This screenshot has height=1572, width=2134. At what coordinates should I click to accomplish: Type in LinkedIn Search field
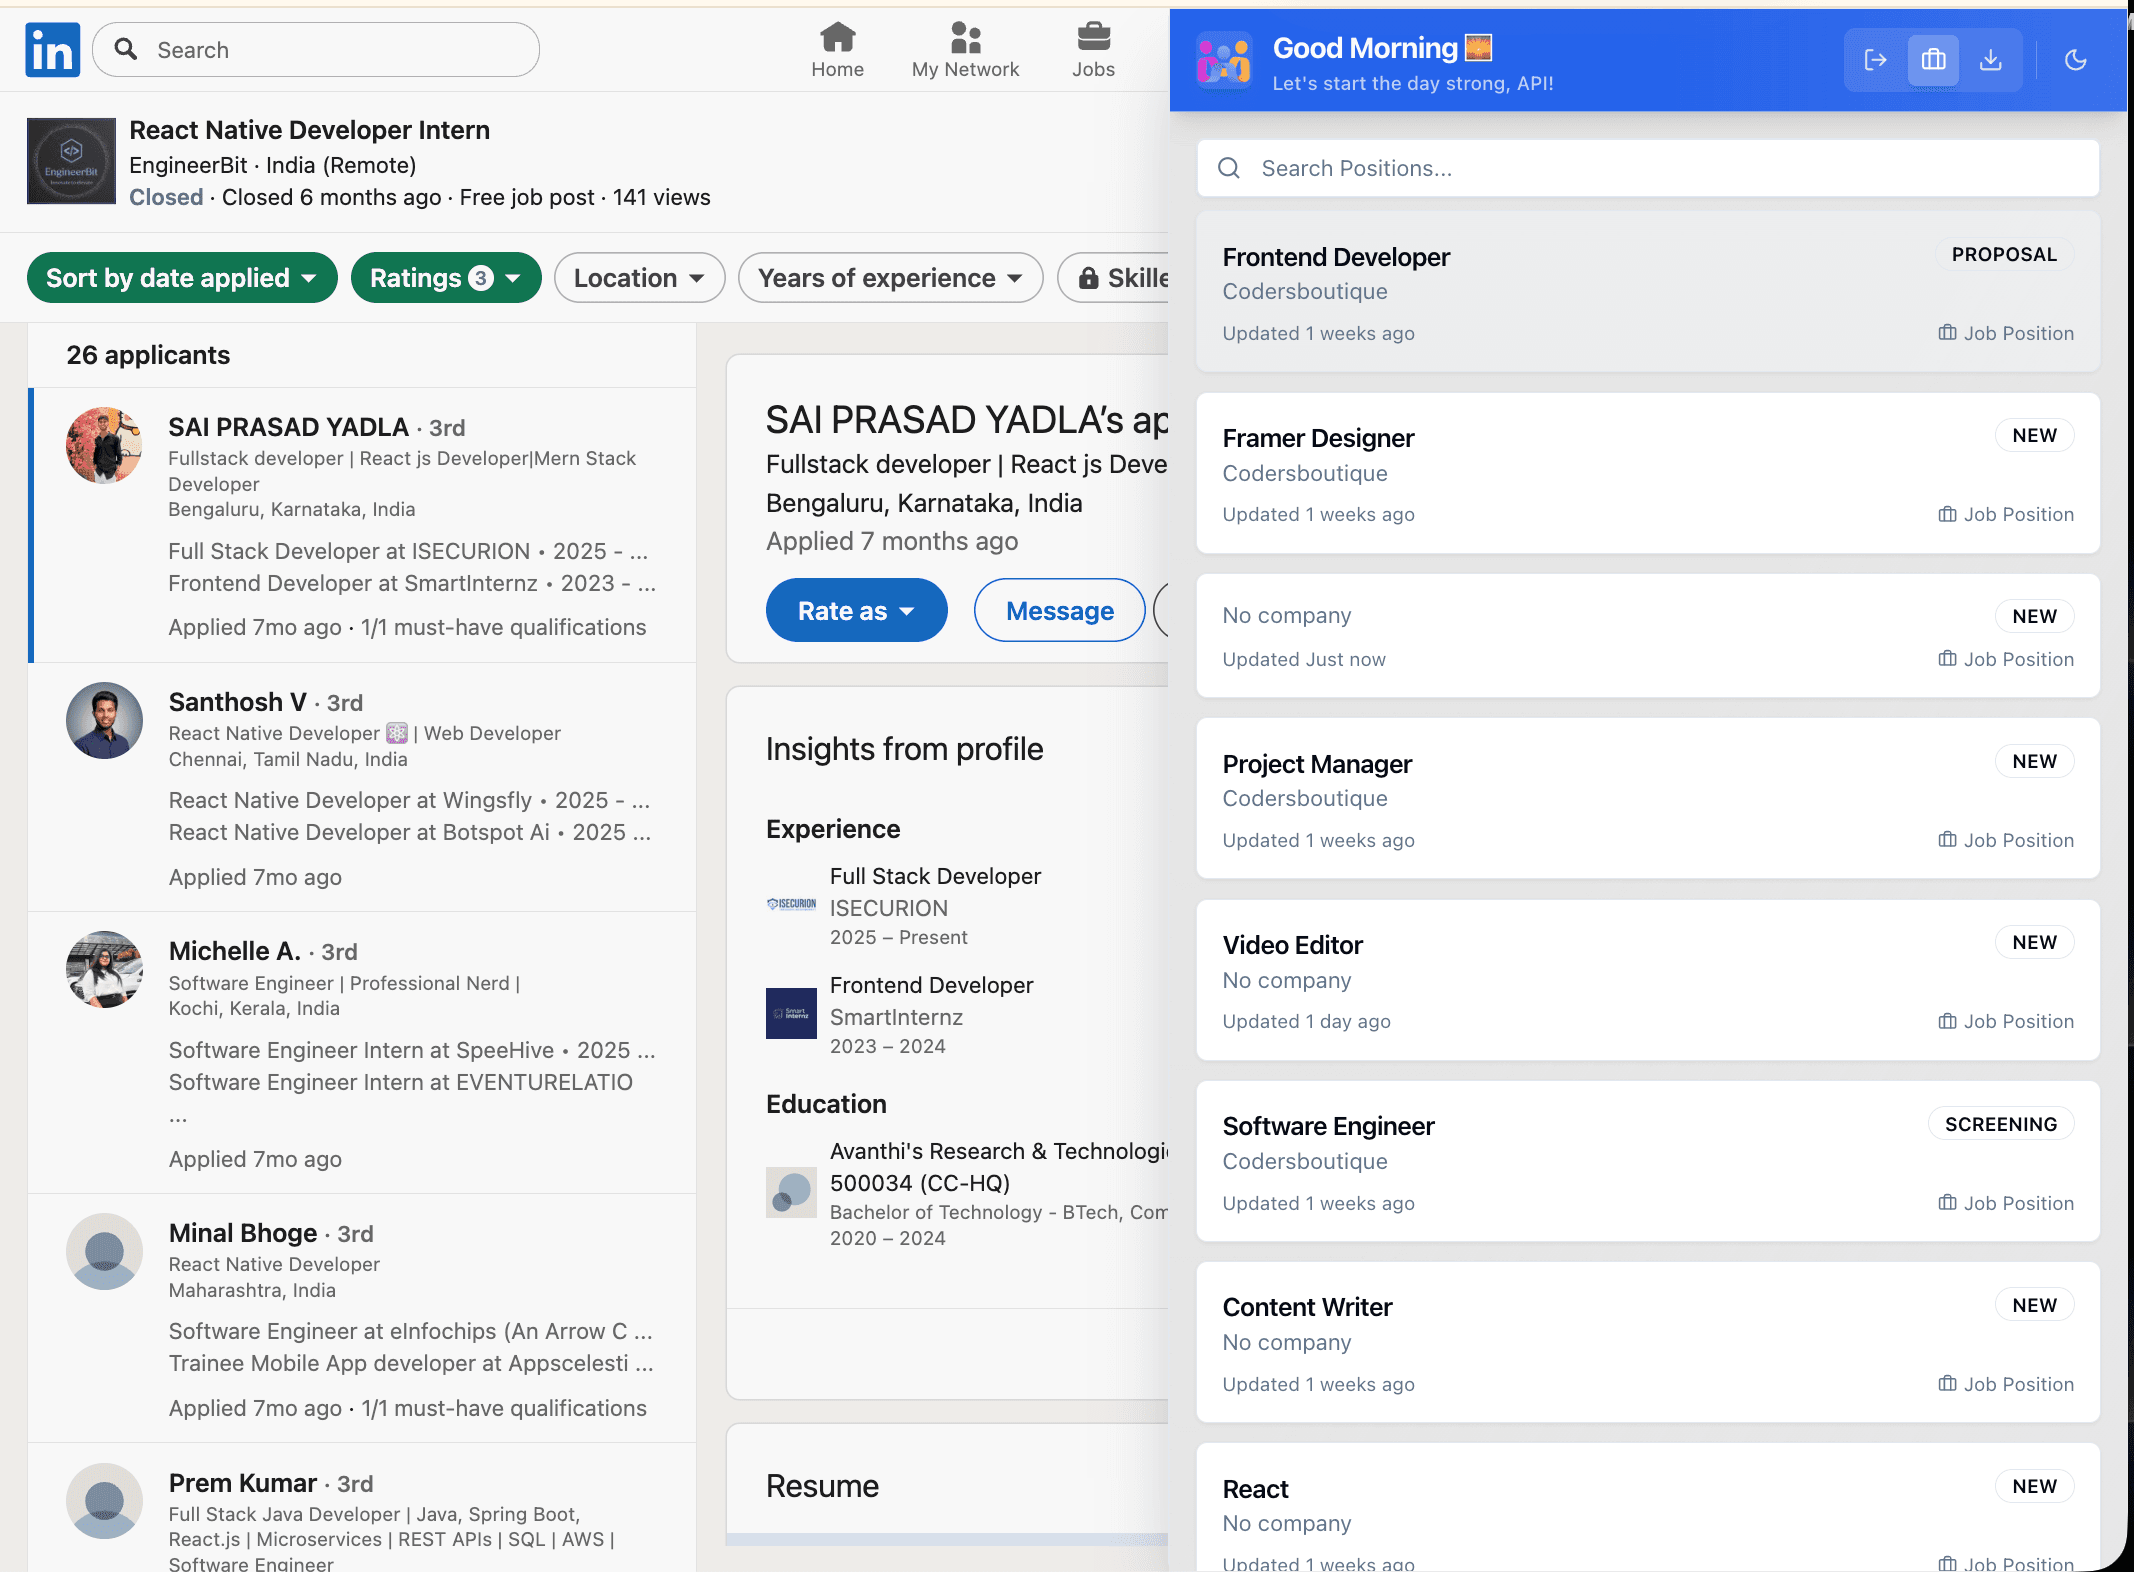click(x=316, y=50)
